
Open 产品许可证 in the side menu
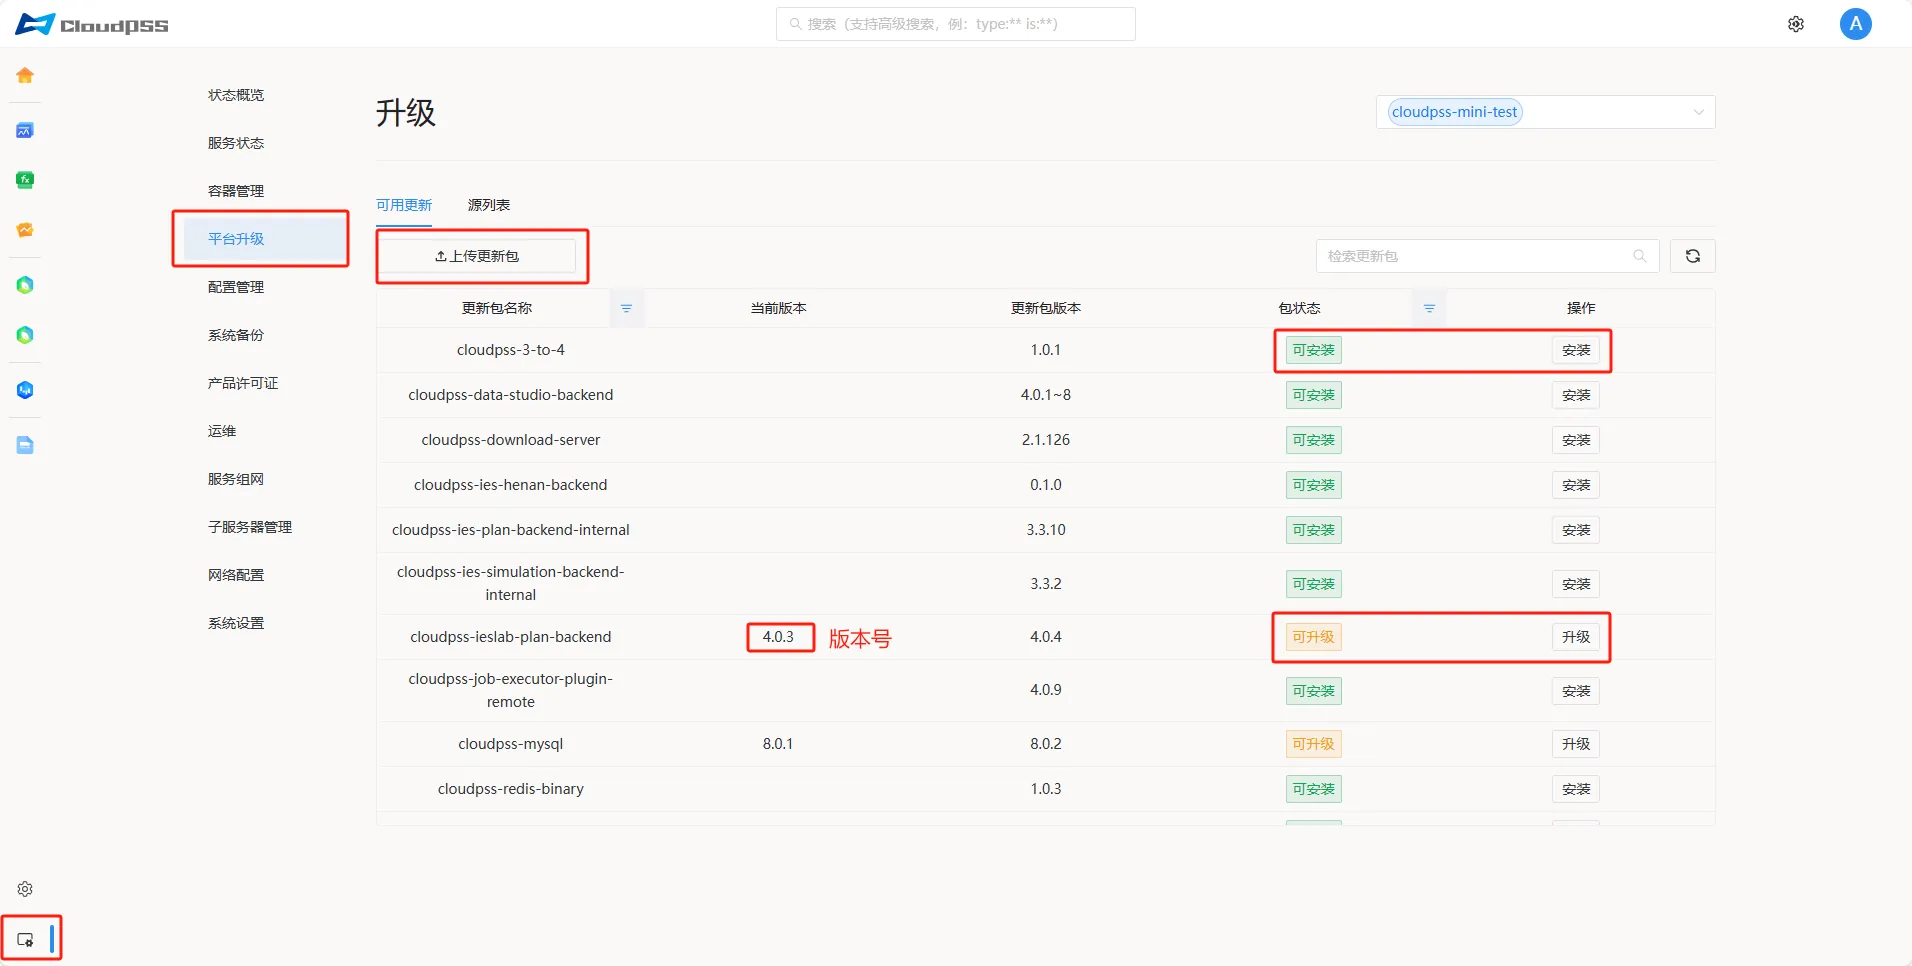tap(243, 383)
